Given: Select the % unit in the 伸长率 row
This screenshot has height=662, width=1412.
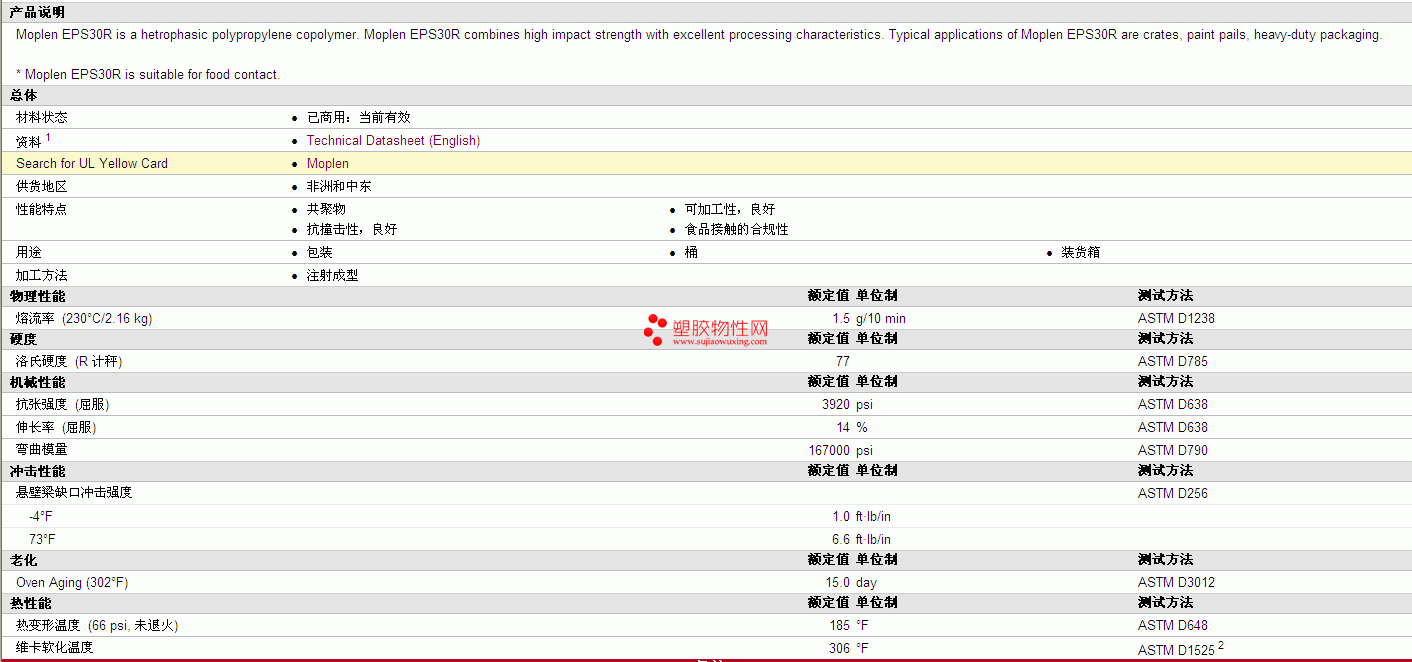Looking at the screenshot, I should 862,428.
